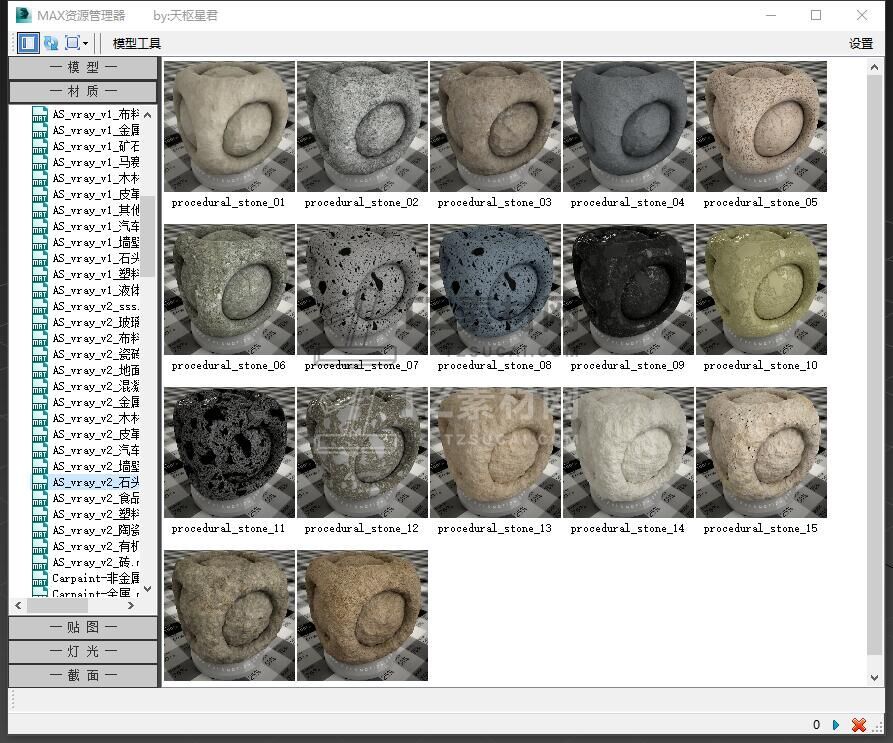Click the blue play arrow in status bar

click(x=836, y=725)
